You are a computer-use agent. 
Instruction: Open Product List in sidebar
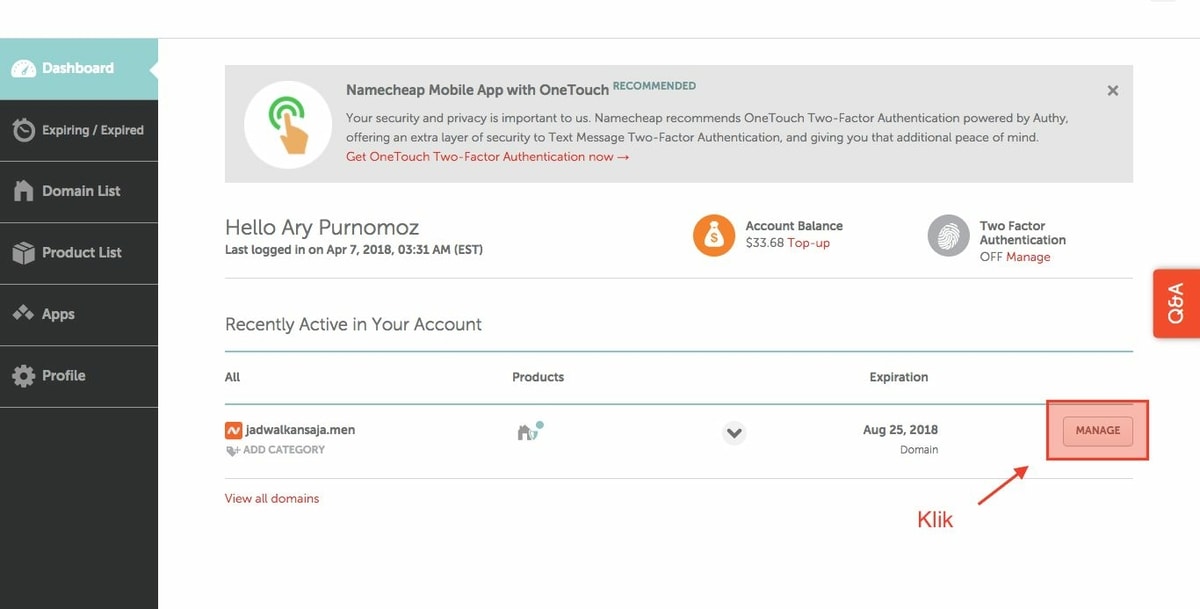coord(79,253)
